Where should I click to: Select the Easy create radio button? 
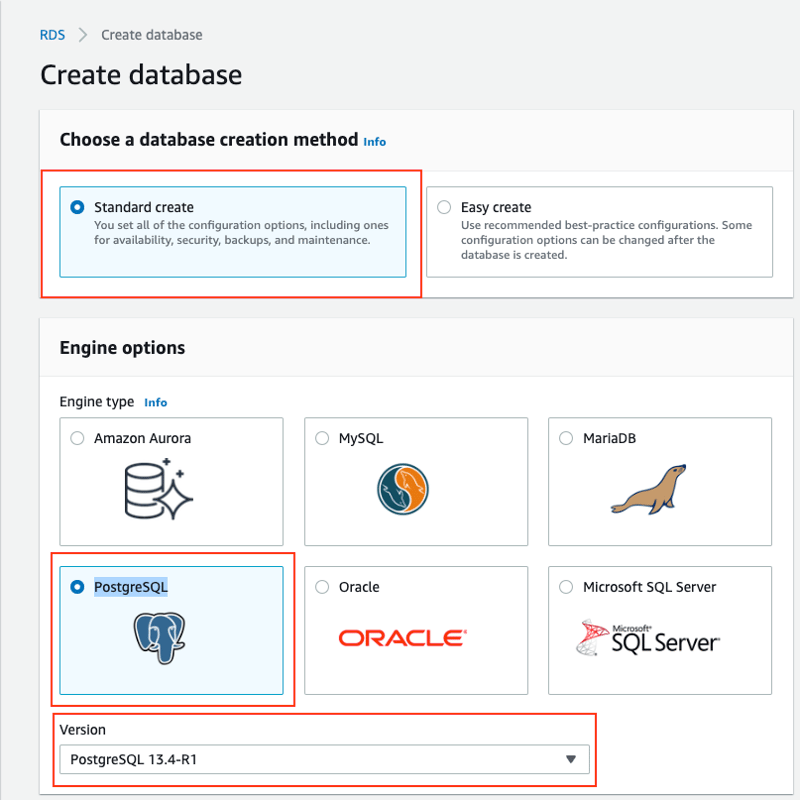tap(444, 207)
